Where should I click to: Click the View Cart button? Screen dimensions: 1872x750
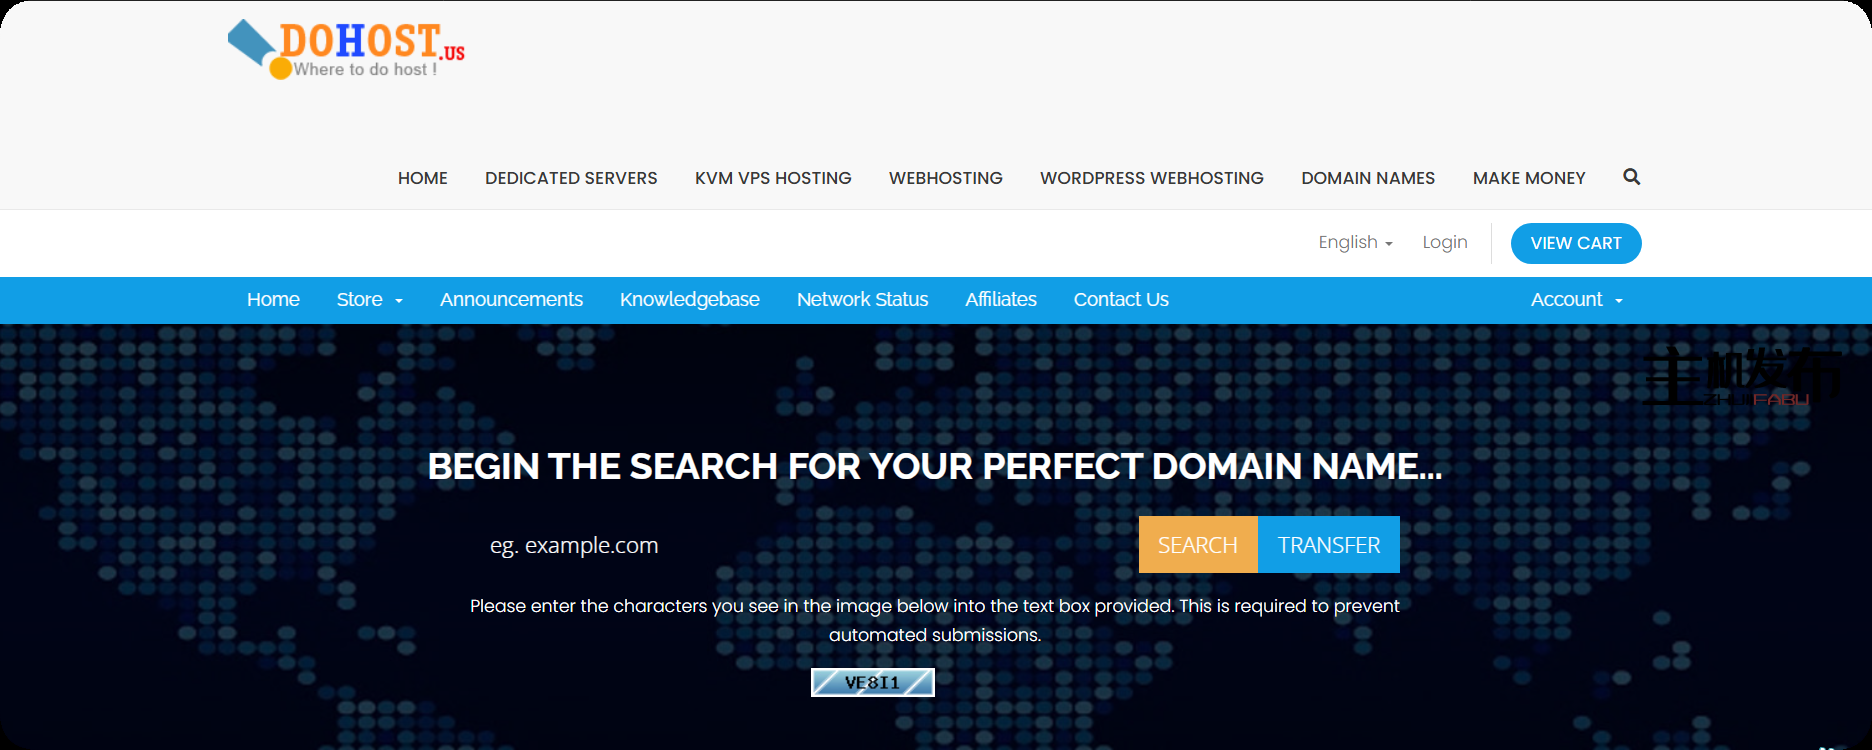[1575, 243]
